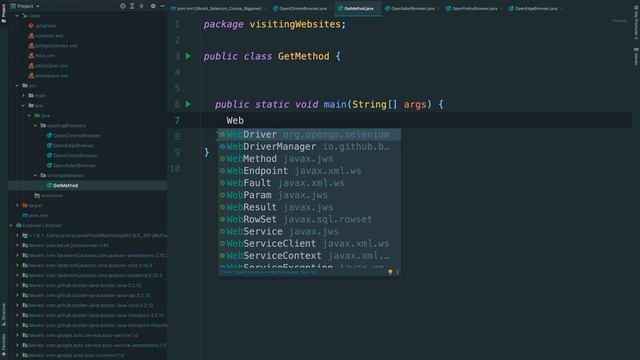Image resolution: width=640 pixels, height=360 pixels.
Task: Click class name GetMethod in editor
Action: pyautogui.click(x=303, y=56)
